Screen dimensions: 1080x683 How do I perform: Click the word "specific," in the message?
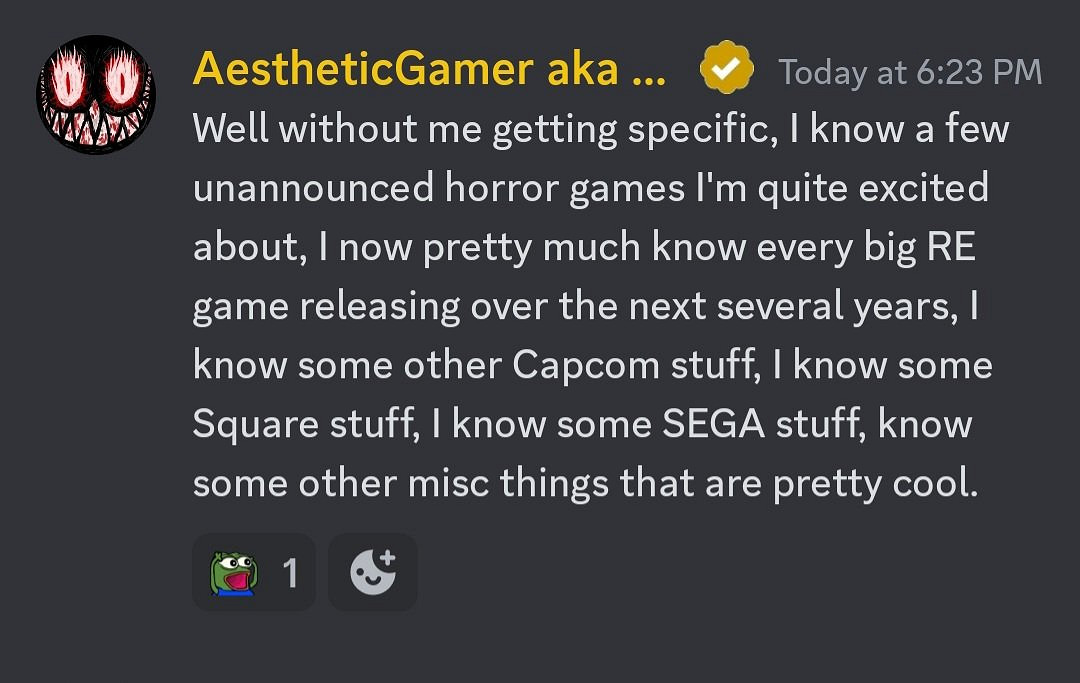(x=695, y=131)
